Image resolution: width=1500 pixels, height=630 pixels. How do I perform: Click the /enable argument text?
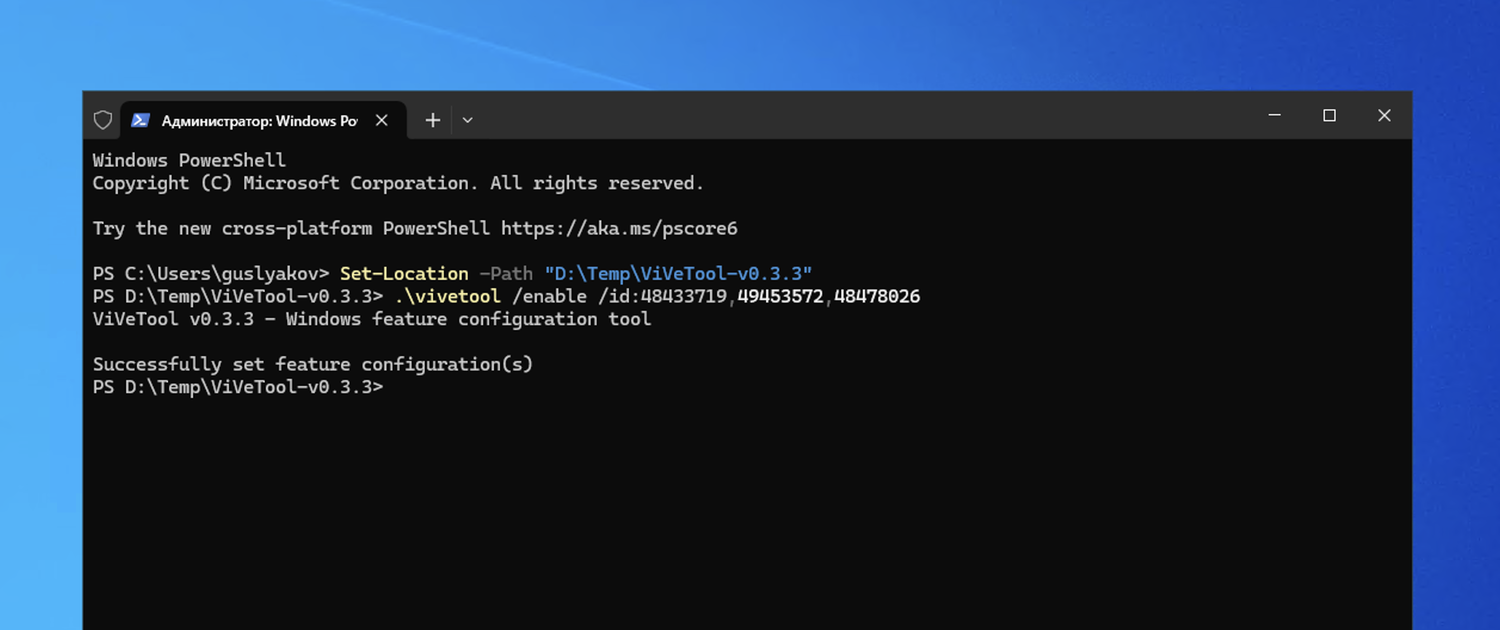tap(549, 296)
